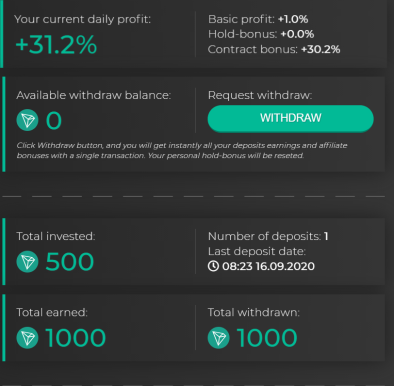Click the 'Your current daily profit' label
This screenshot has height=386, width=394.
coord(83,19)
